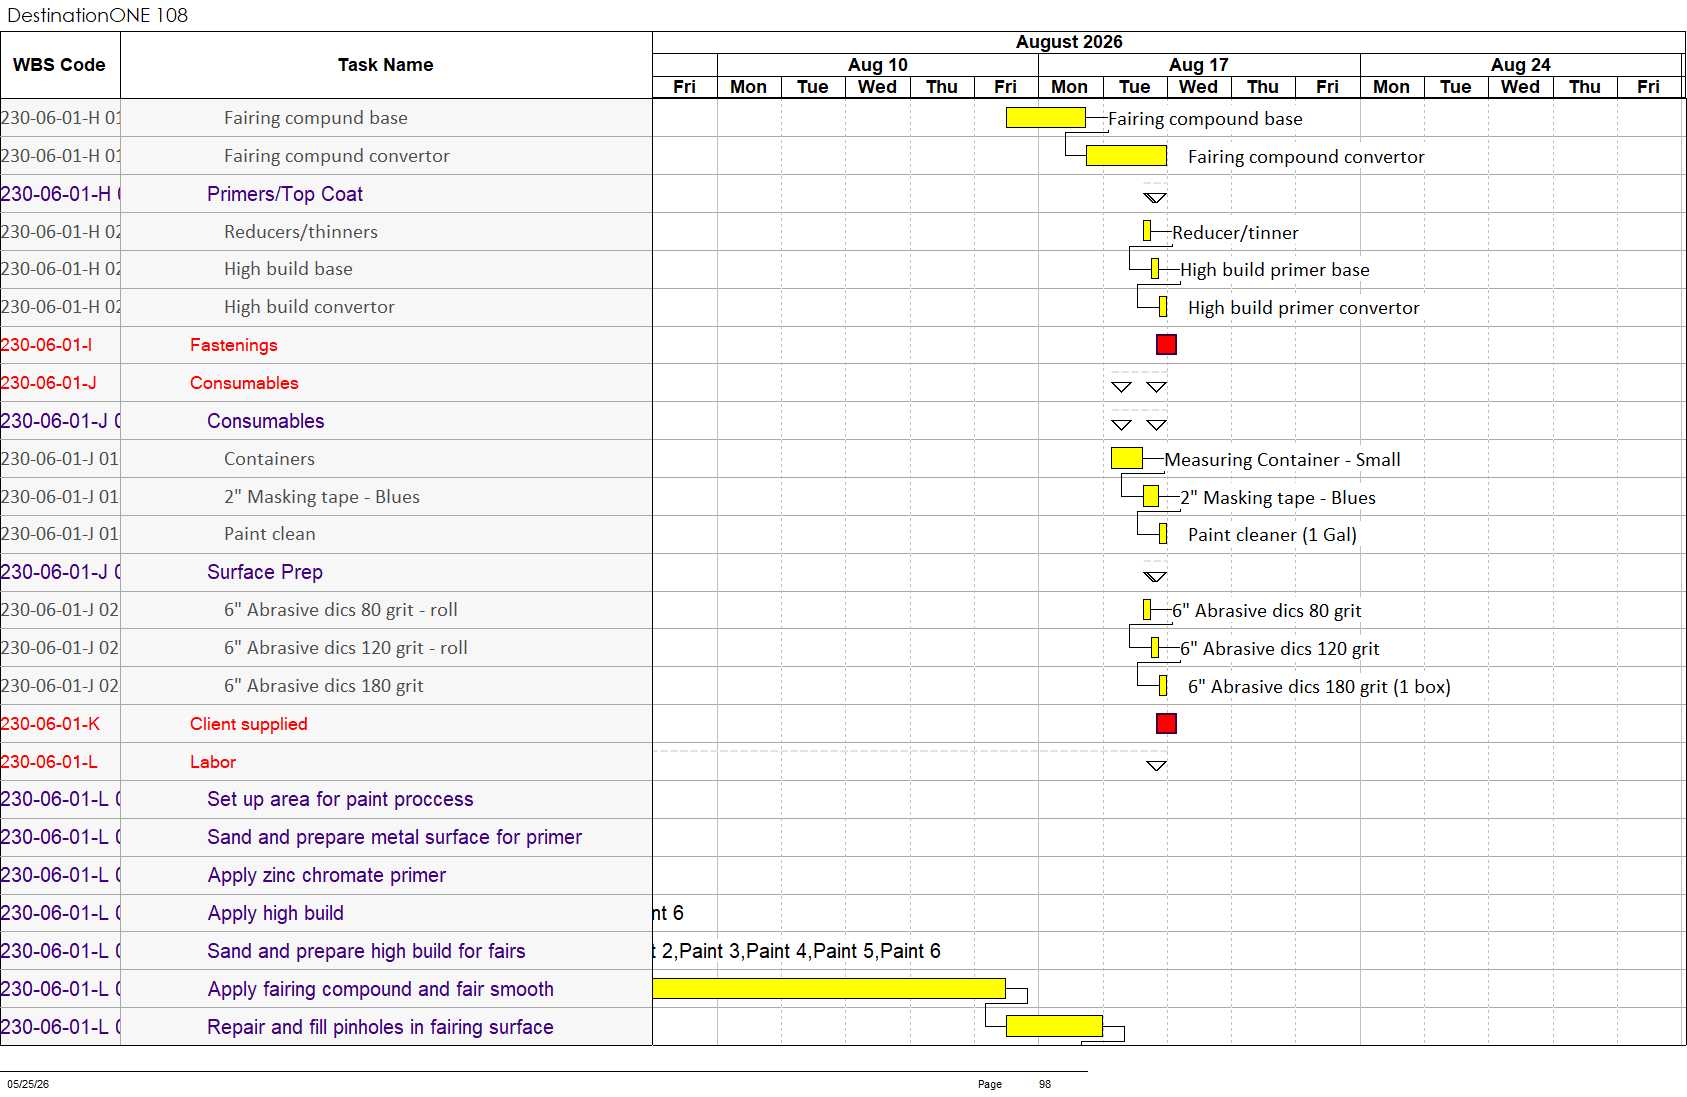Select the Measuring Container - Small bar
The image size is (1687, 1097).
tap(1127, 458)
